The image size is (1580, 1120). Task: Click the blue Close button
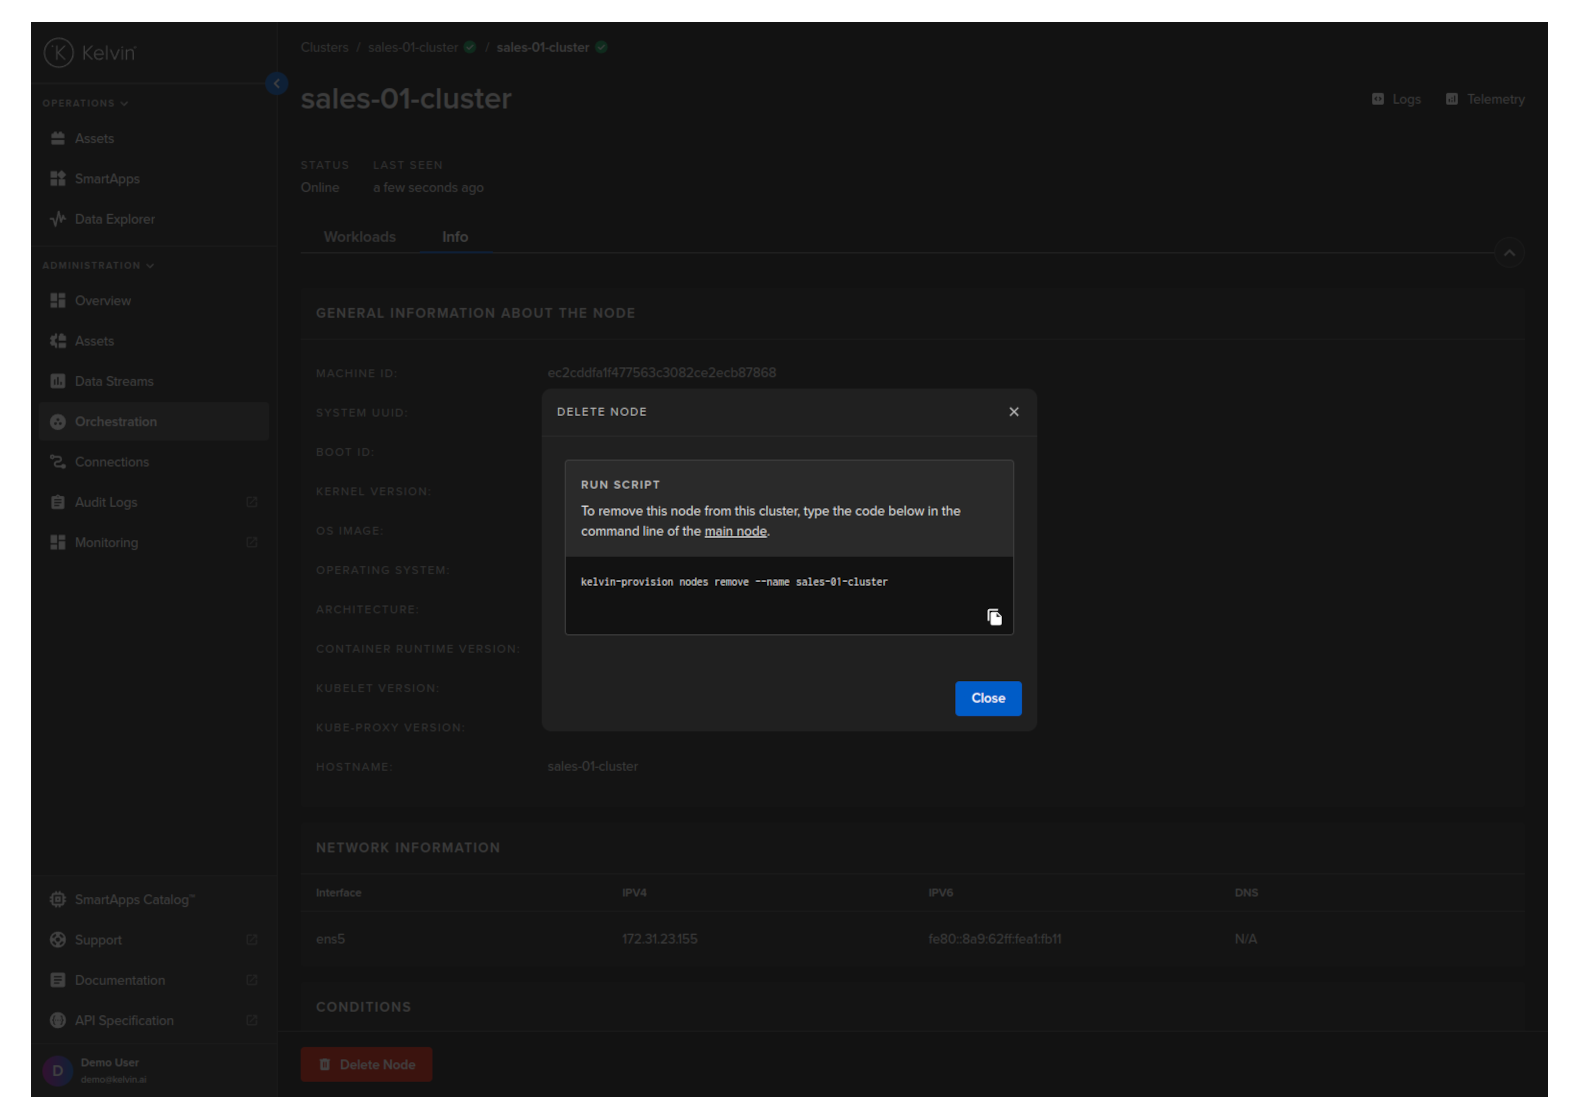coord(987,698)
